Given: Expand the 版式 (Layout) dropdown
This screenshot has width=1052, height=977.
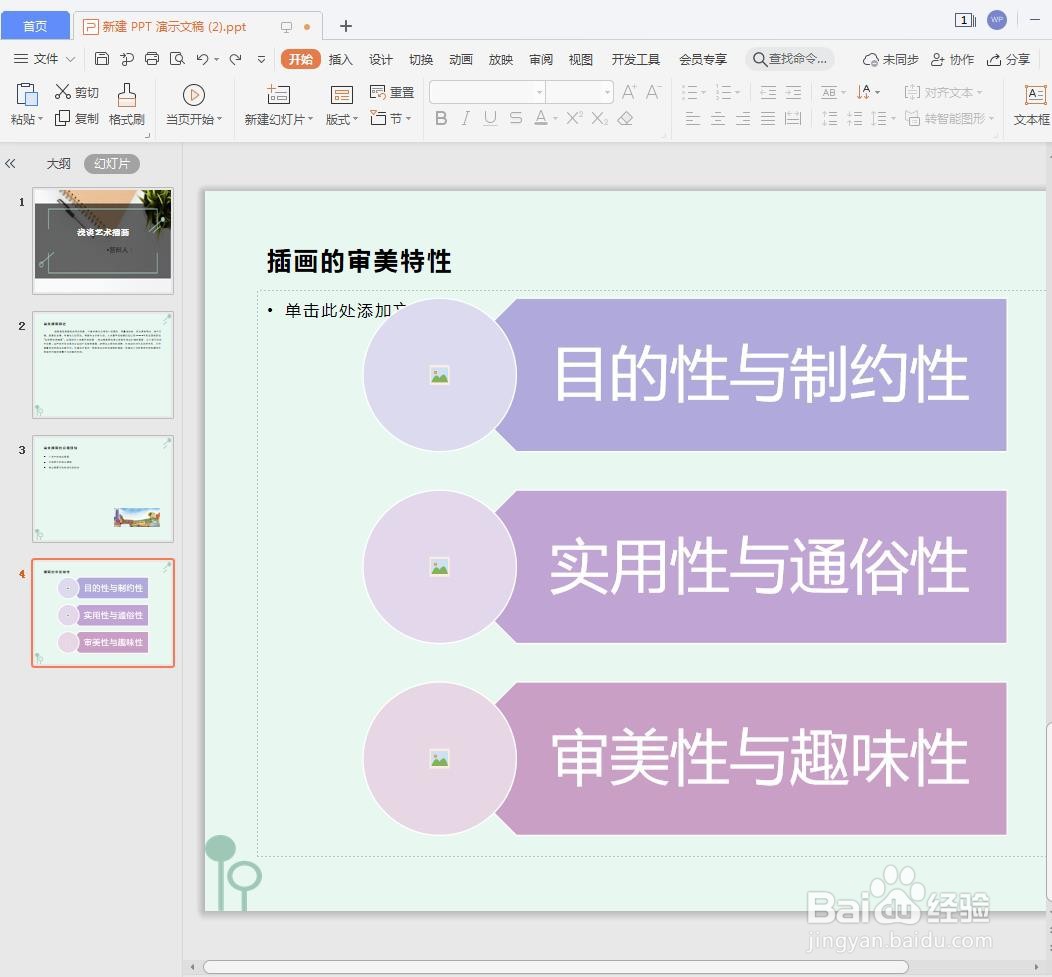Looking at the screenshot, I should pyautogui.click(x=340, y=118).
